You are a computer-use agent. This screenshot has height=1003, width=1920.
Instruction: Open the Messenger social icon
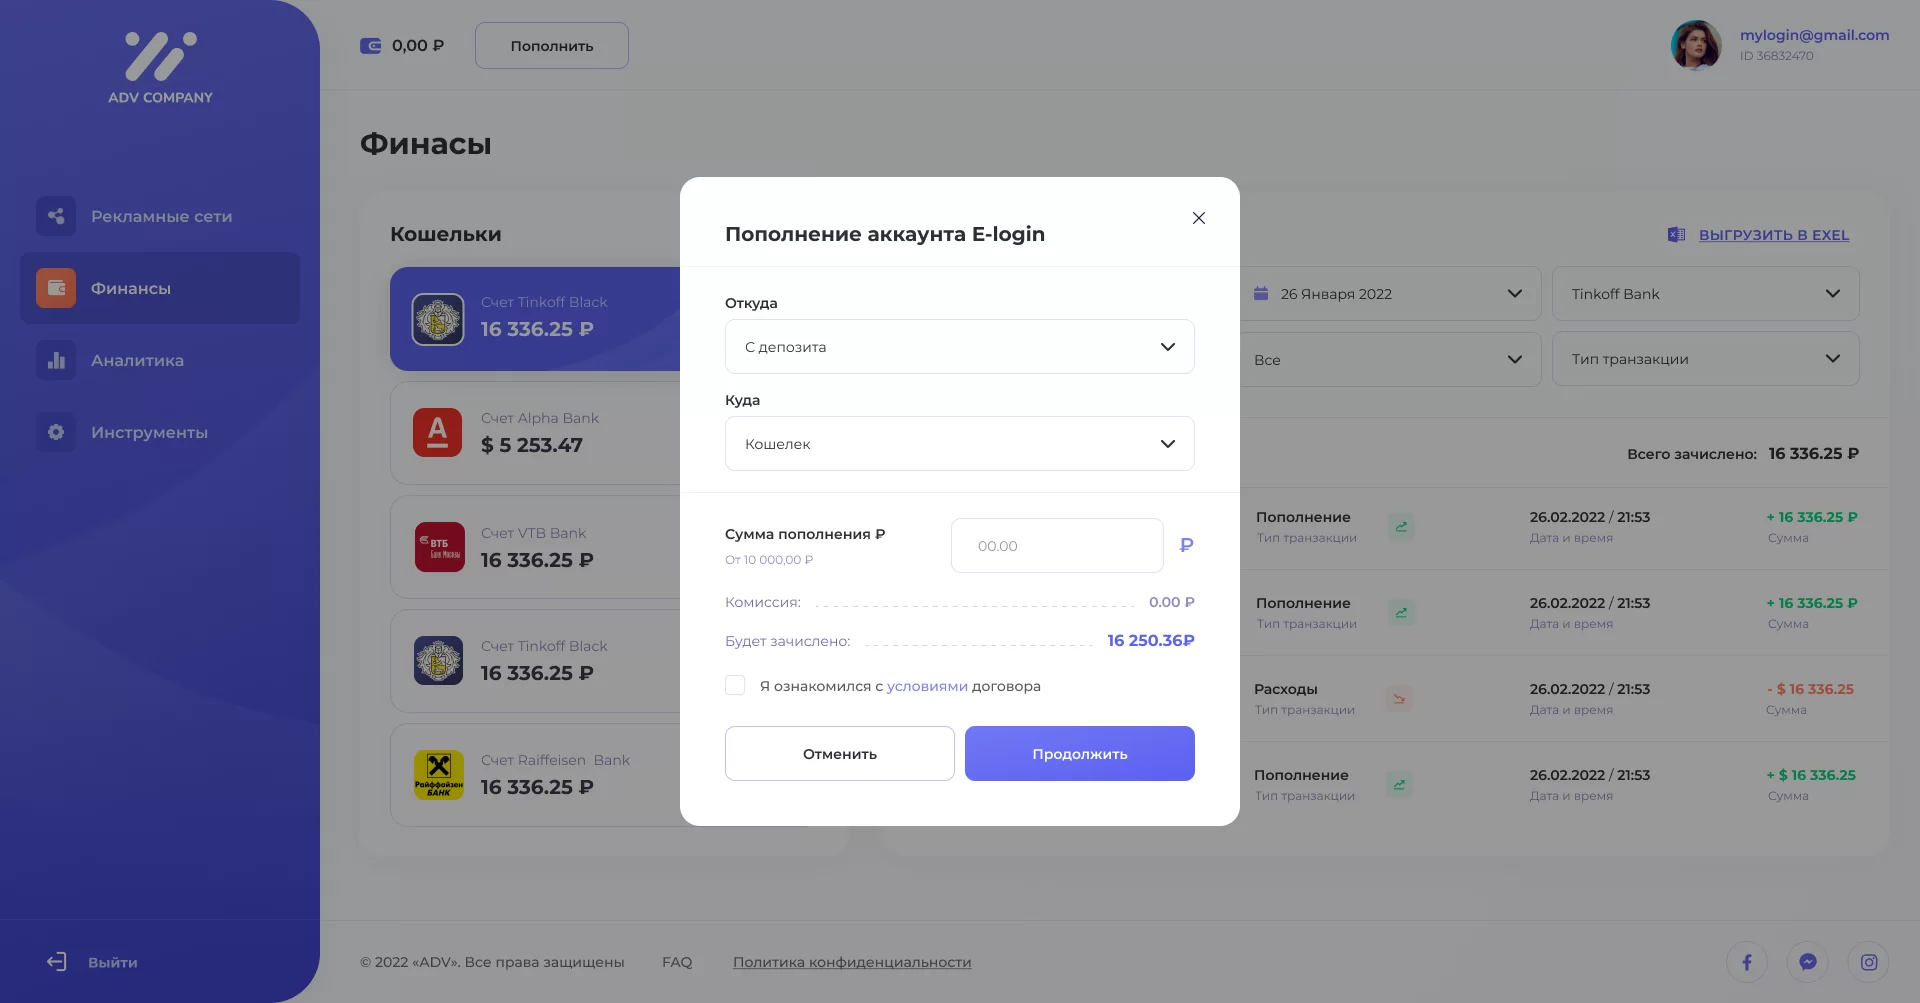1808,962
